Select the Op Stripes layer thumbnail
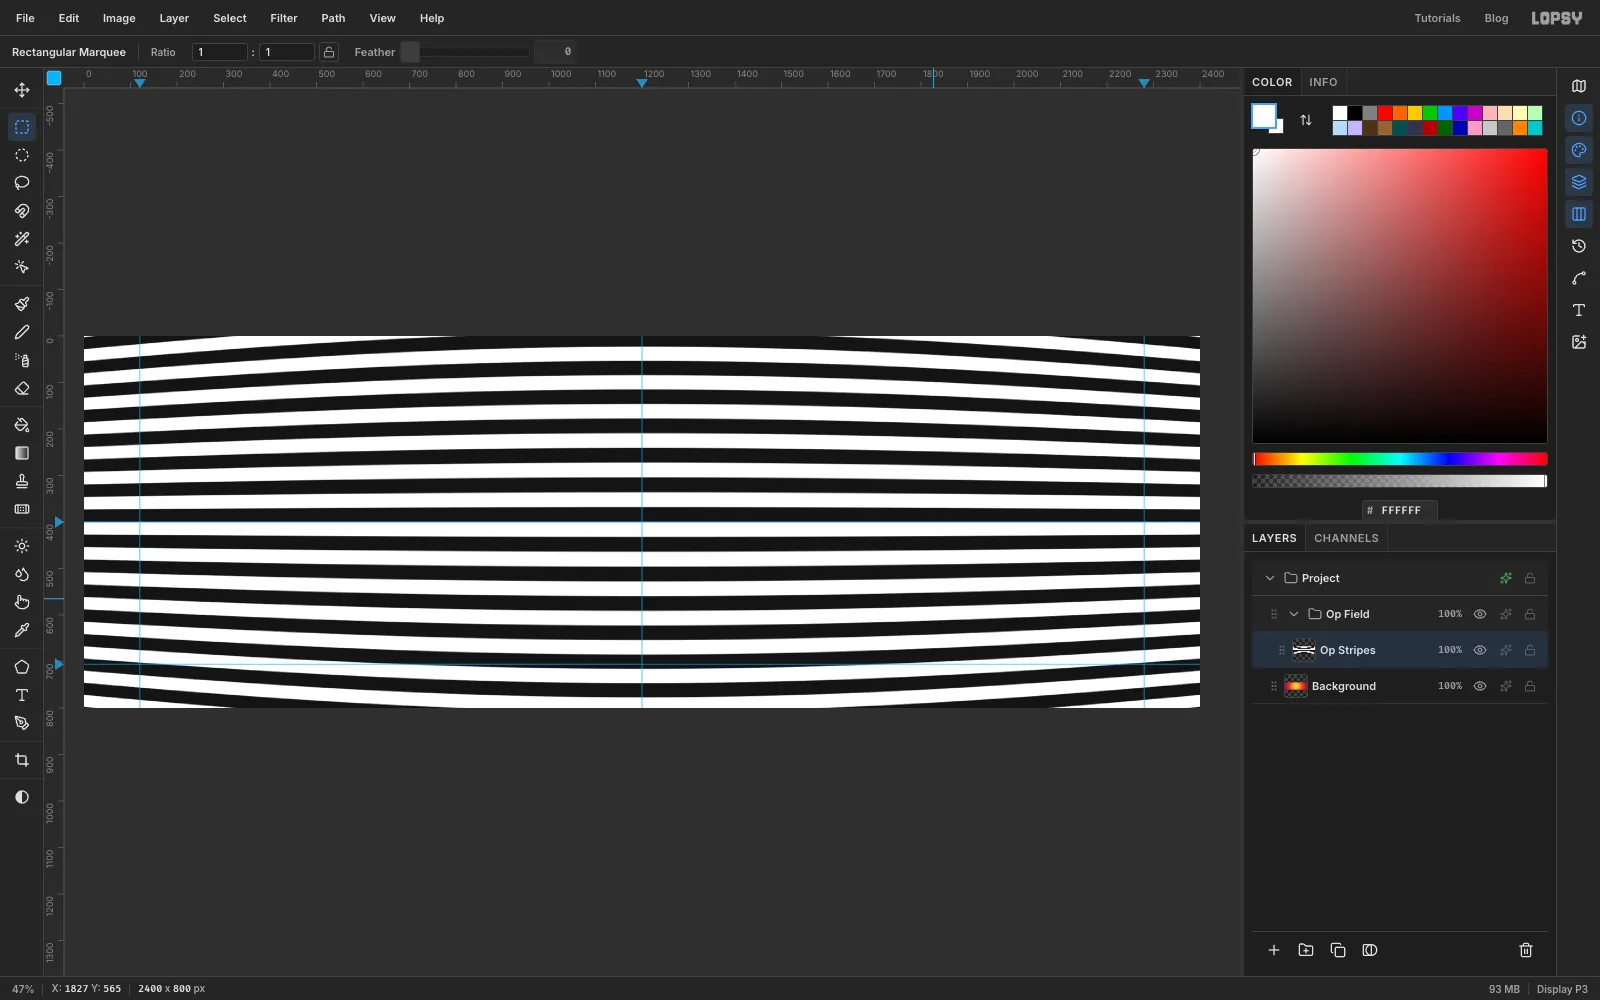1600x1000 pixels. point(1304,650)
